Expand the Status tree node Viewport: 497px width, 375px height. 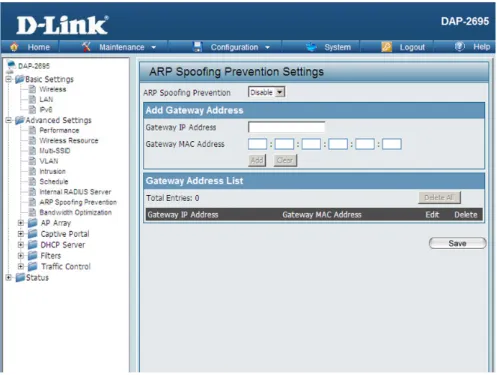click(x=8, y=277)
